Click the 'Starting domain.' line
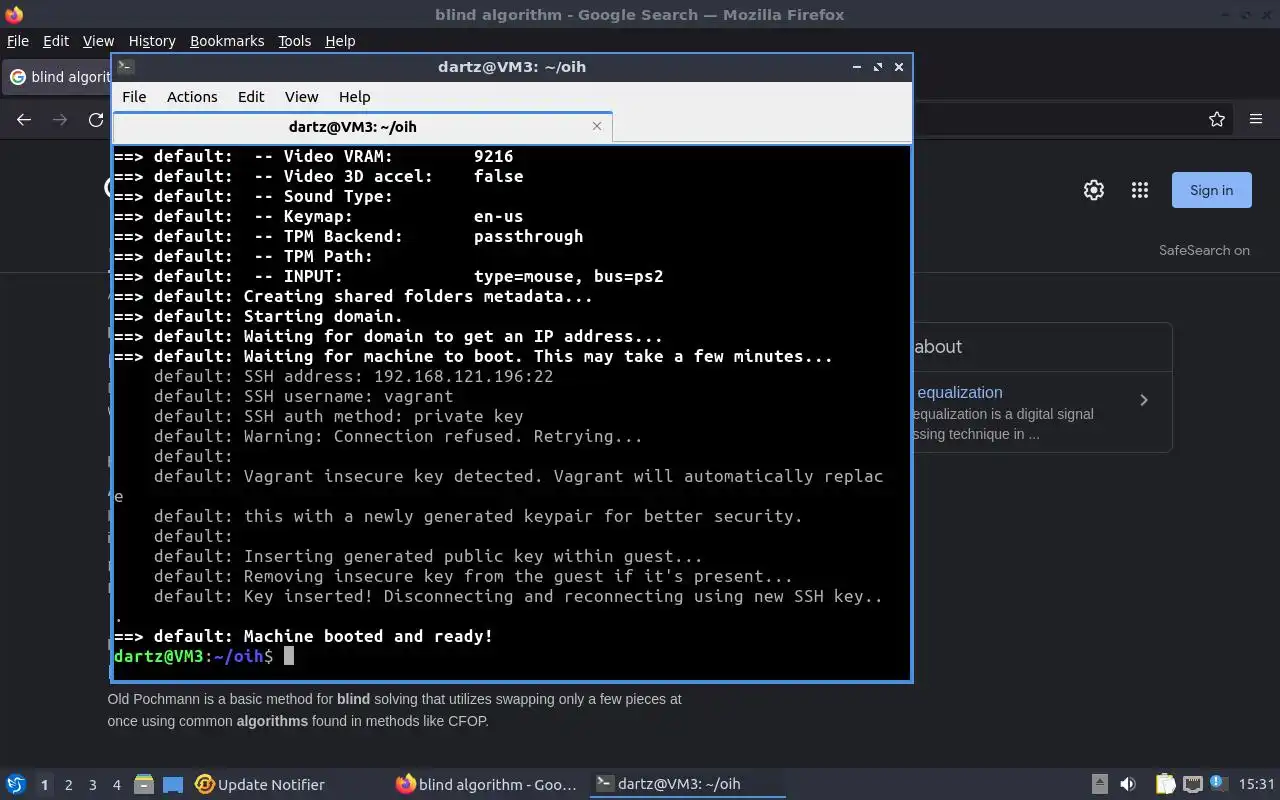 [323, 316]
